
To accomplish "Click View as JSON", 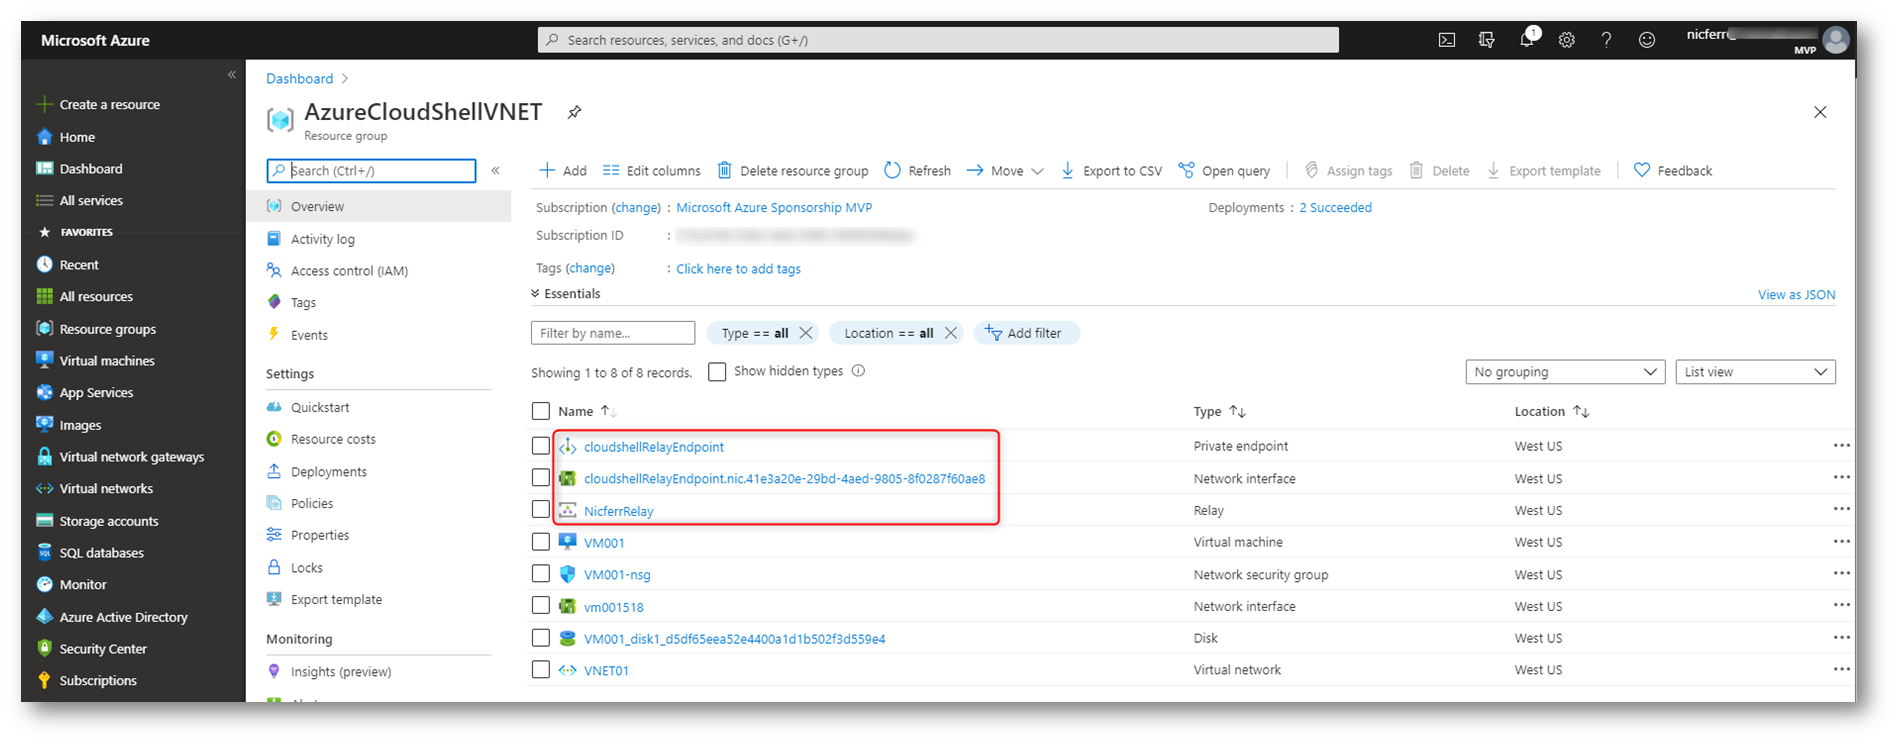I will tap(1796, 295).
